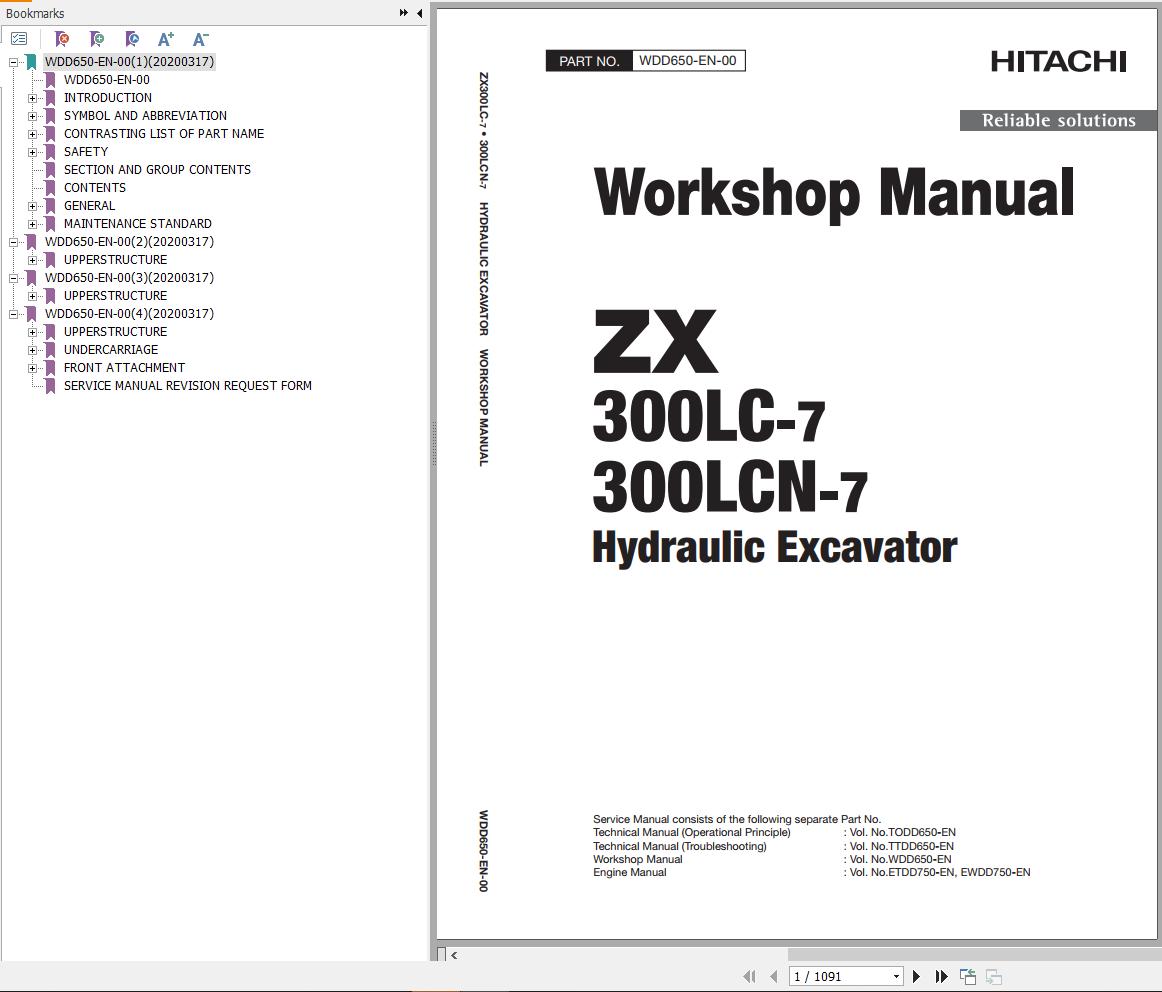
Task: Expand CONTRASTING LIST OF PART NAME node
Action: click(x=33, y=134)
